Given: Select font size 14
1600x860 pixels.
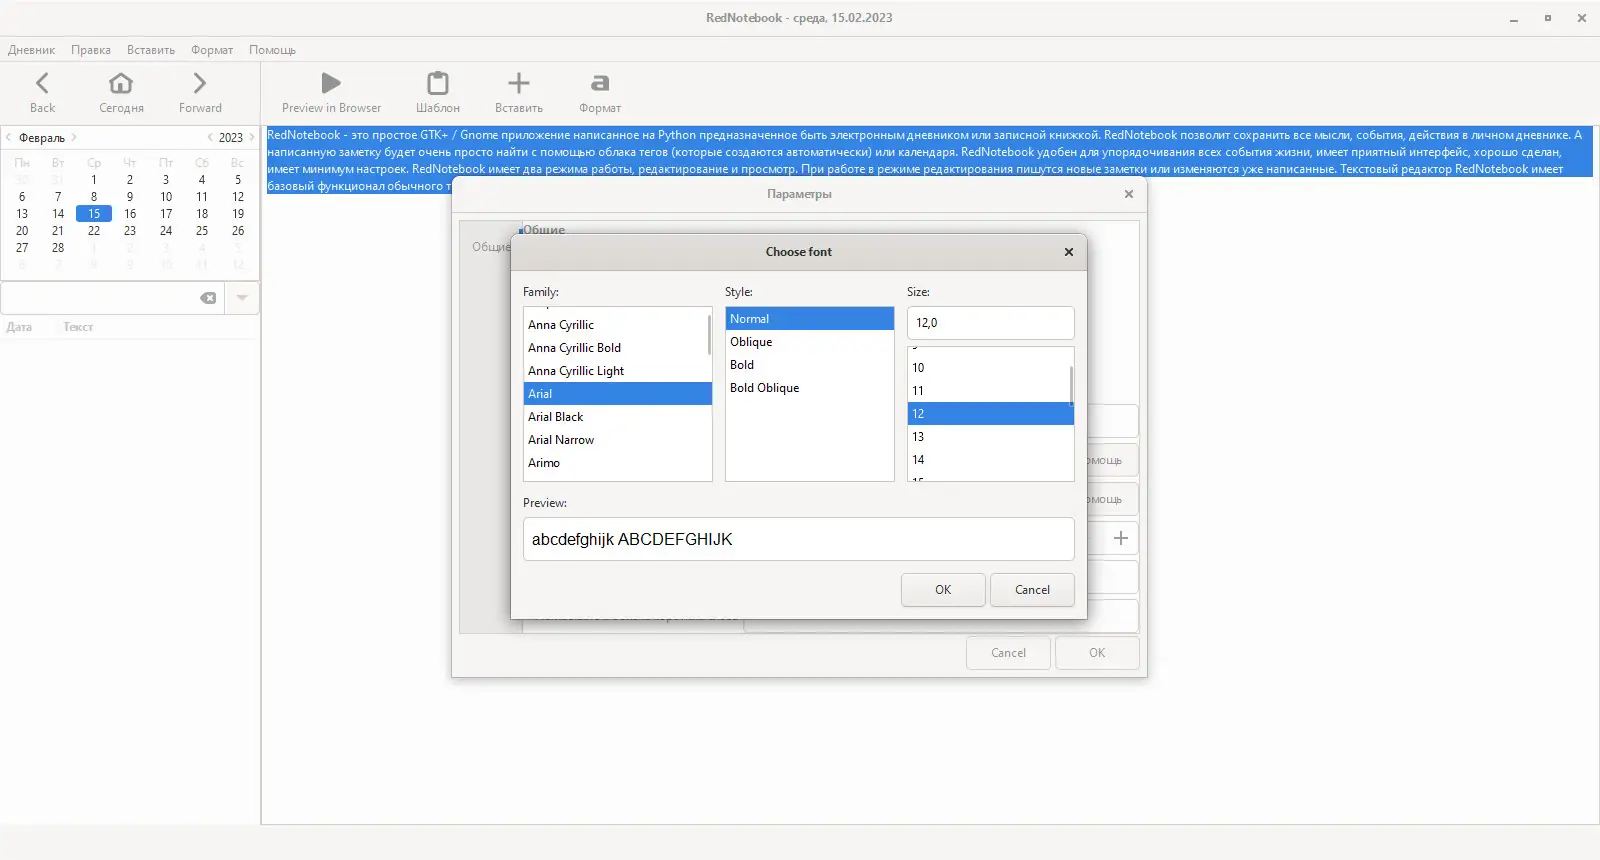Looking at the screenshot, I should tap(989, 460).
